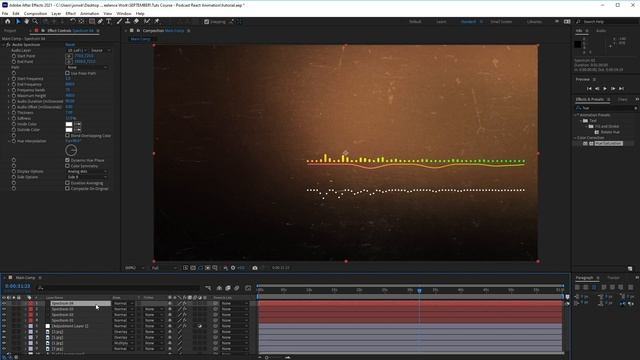
Task: Select the Clone Stamp tool
Action: coord(128,21)
